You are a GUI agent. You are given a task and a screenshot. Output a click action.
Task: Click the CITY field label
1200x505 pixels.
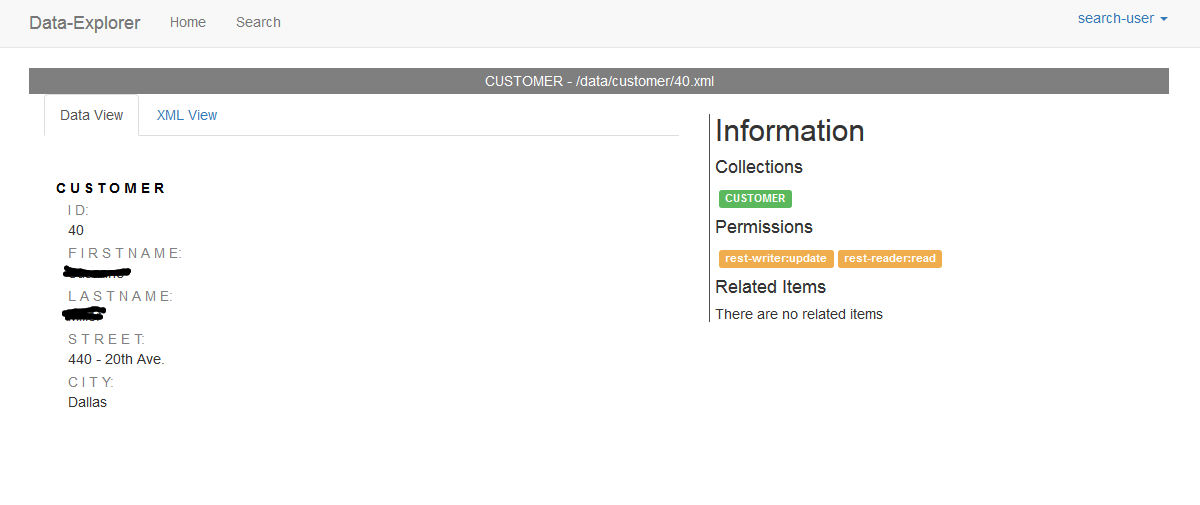coord(91,382)
